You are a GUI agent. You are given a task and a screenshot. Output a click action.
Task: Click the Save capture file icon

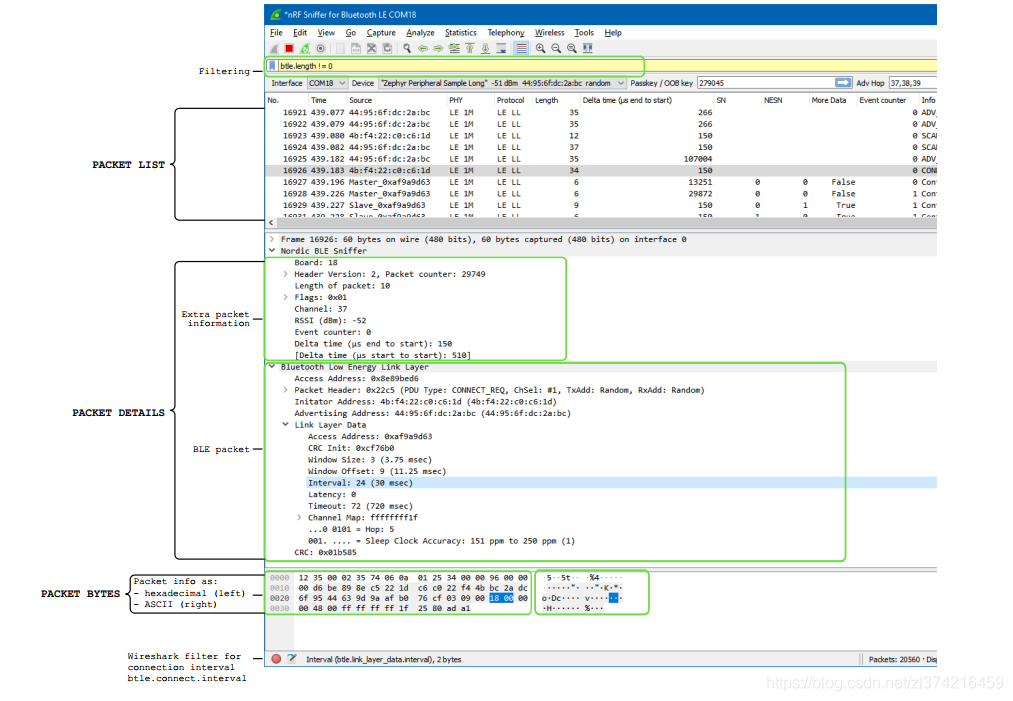click(x=356, y=48)
